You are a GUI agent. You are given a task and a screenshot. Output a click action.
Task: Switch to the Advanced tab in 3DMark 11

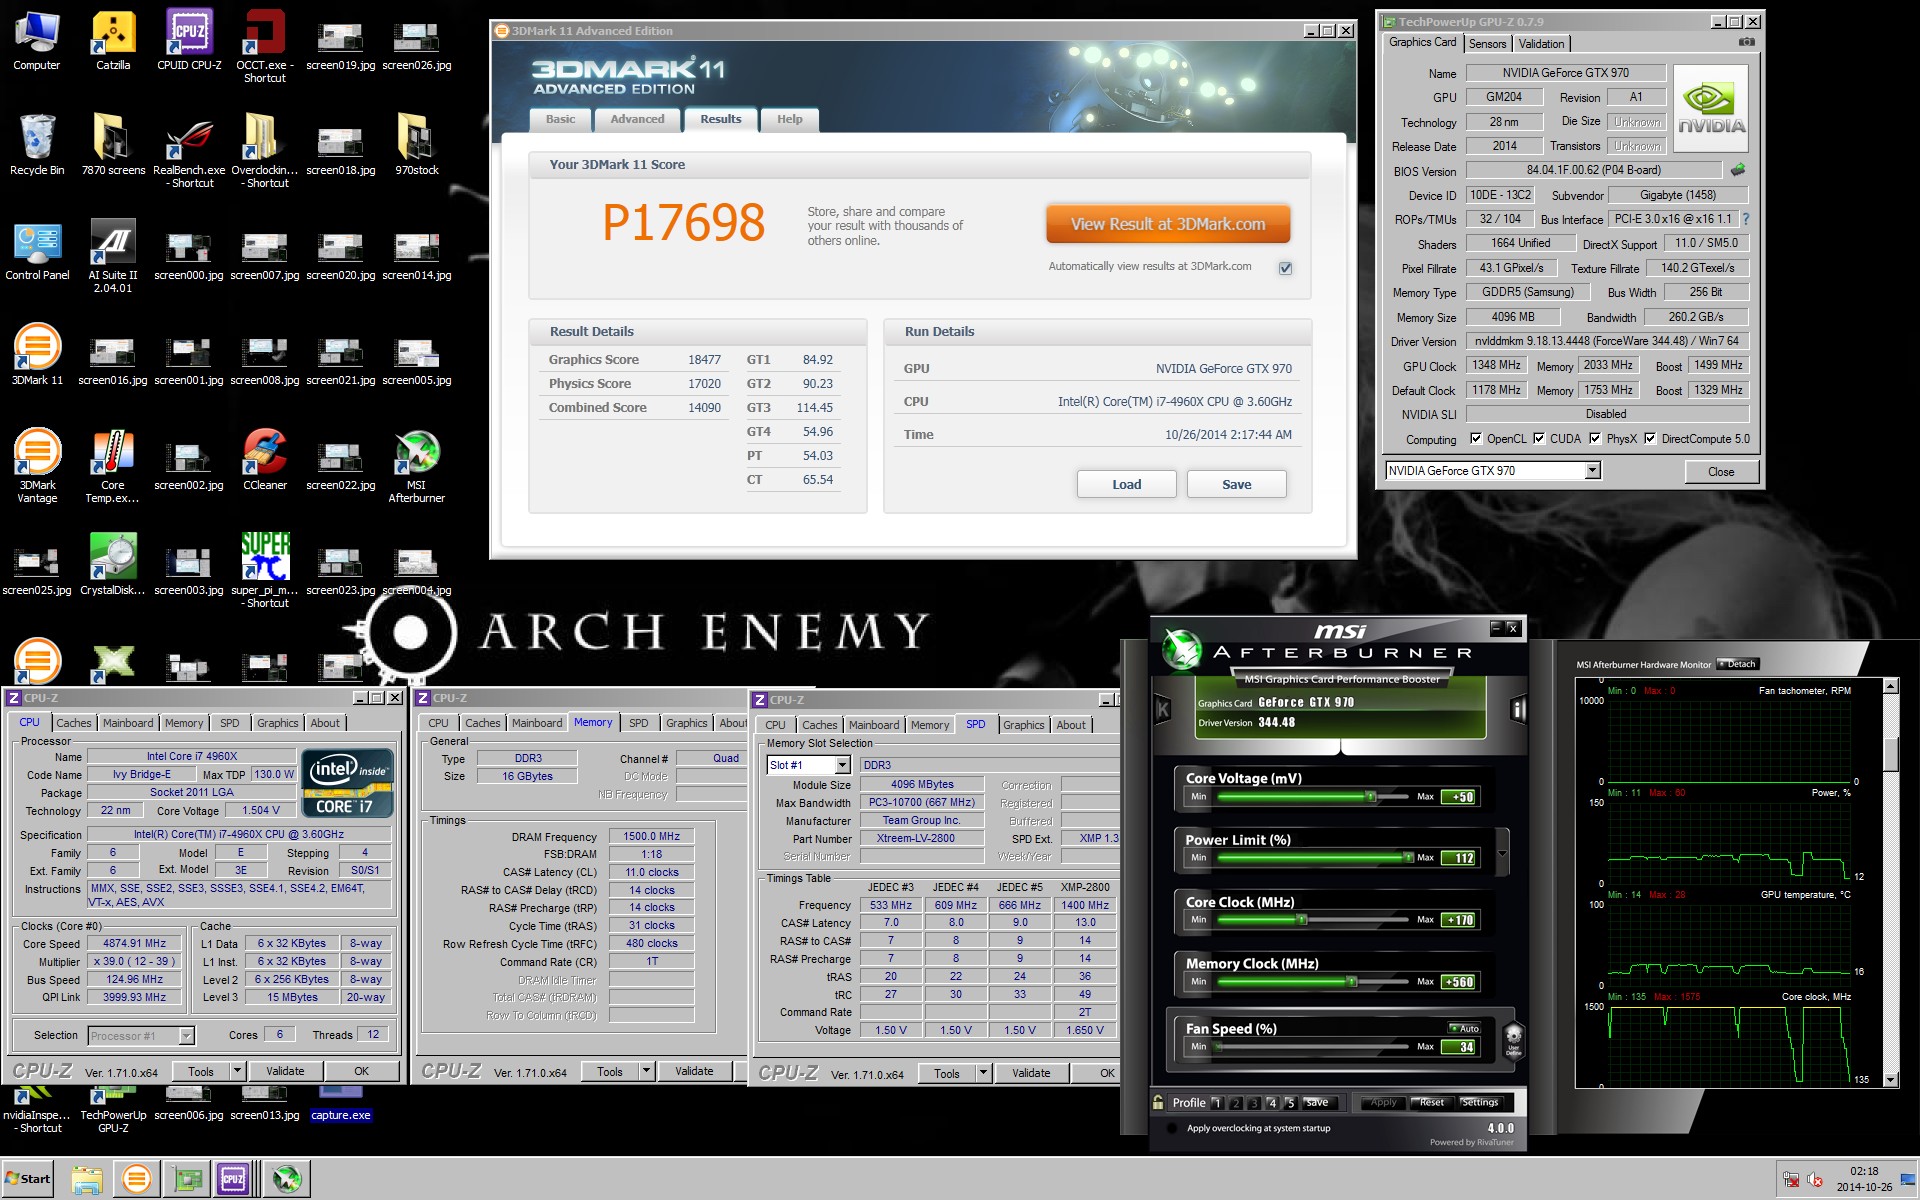point(637,119)
